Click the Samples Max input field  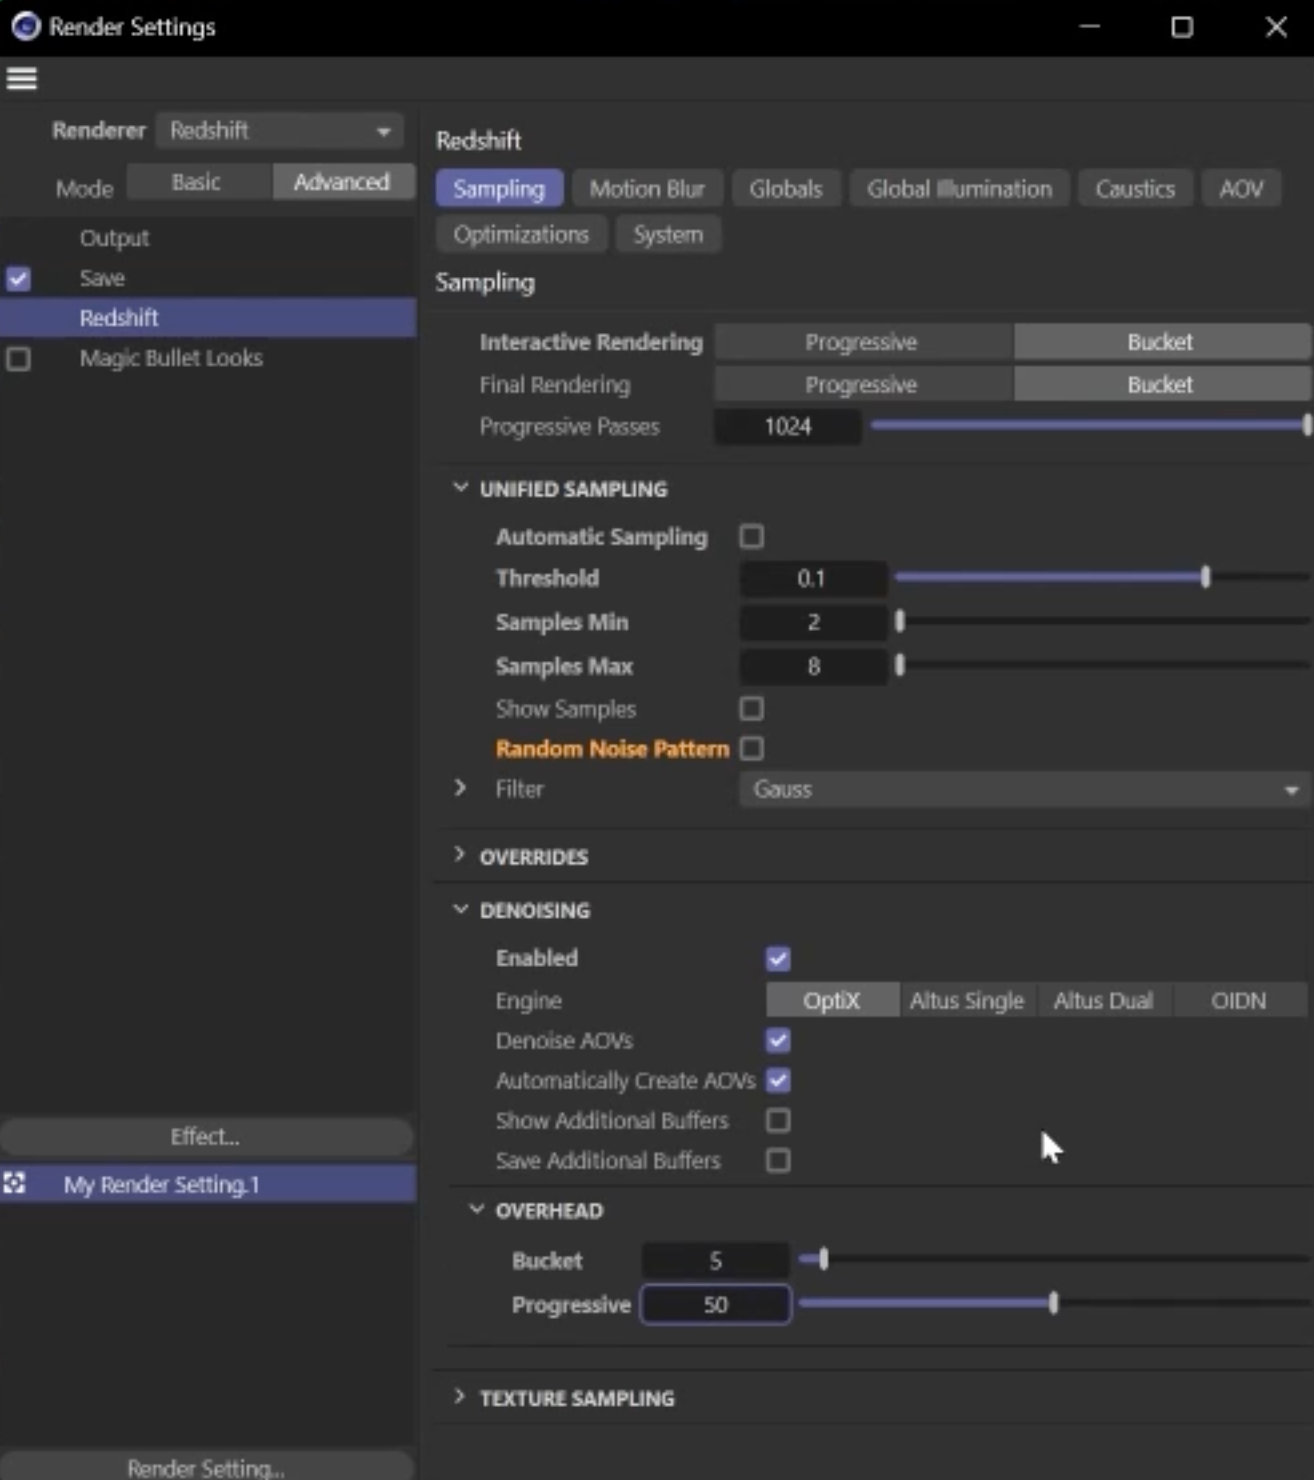[813, 666]
